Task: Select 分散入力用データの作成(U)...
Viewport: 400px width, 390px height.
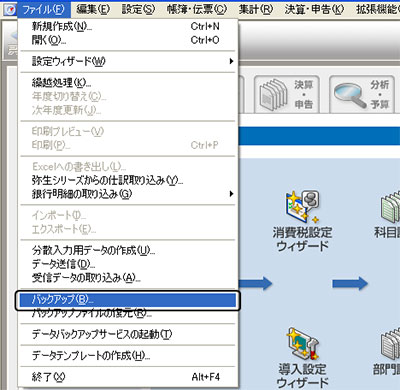Action: (x=127, y=250)
